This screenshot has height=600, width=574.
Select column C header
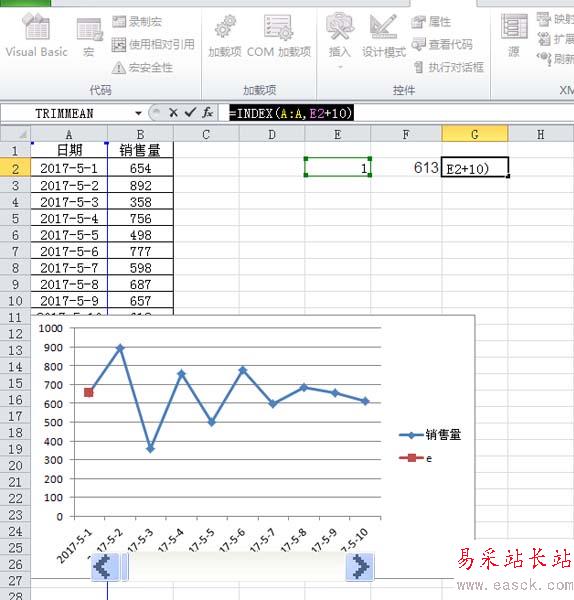(206, 134)
